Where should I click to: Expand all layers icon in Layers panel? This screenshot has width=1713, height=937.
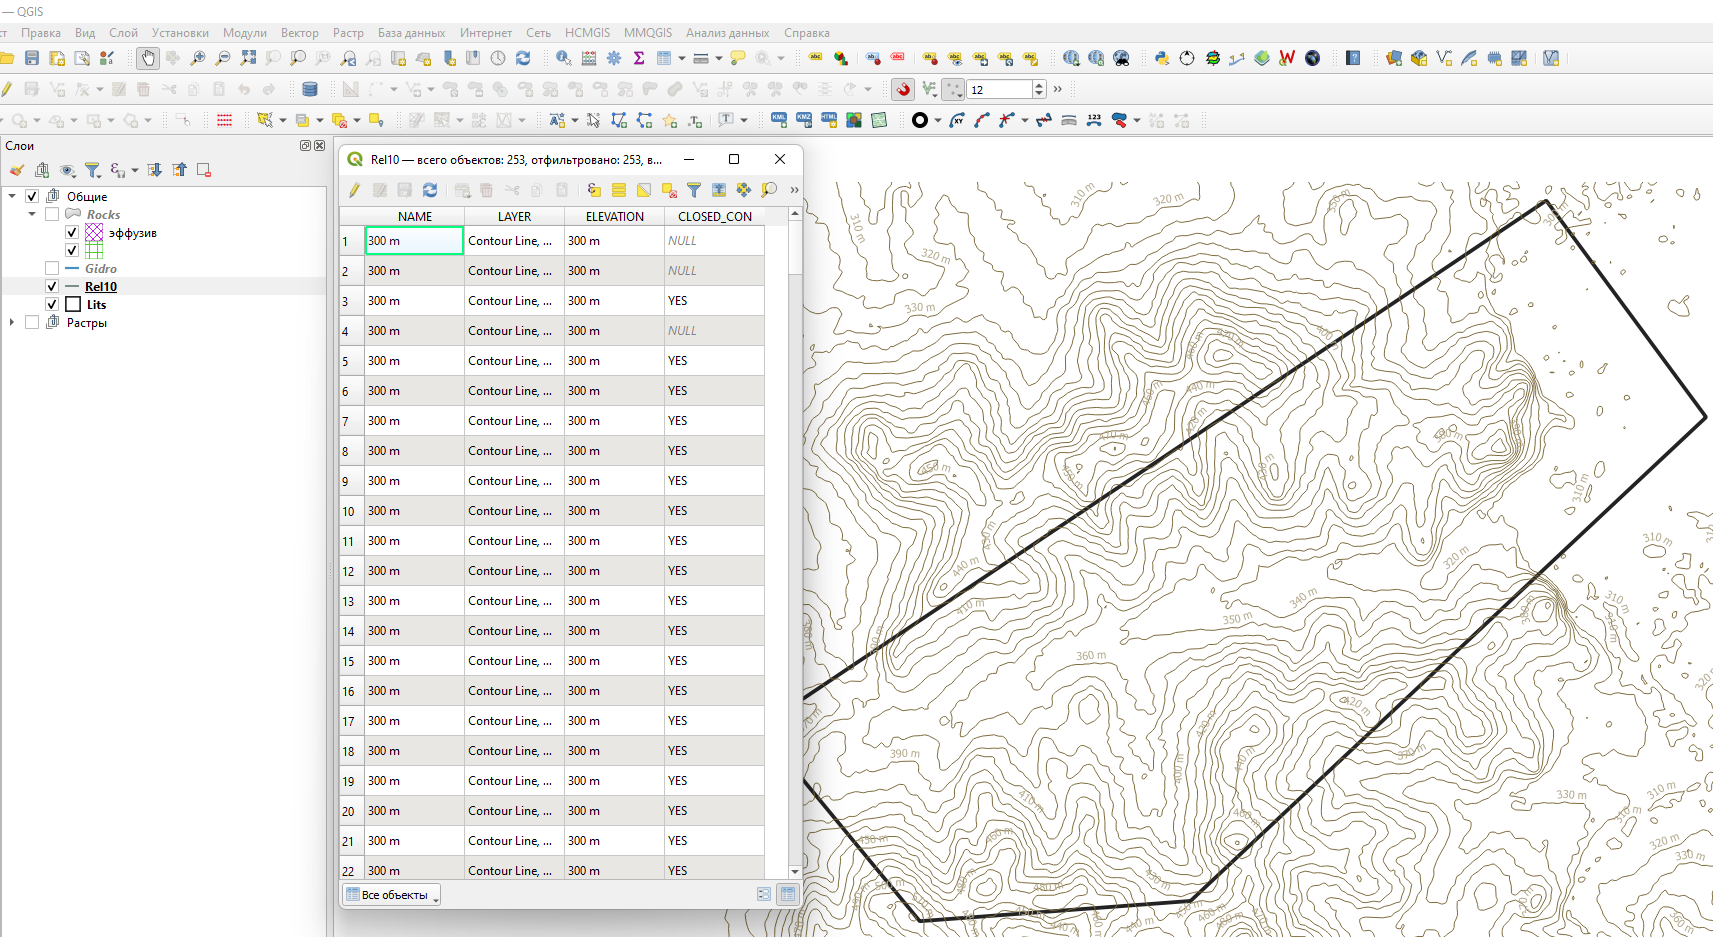pos(154,170)
